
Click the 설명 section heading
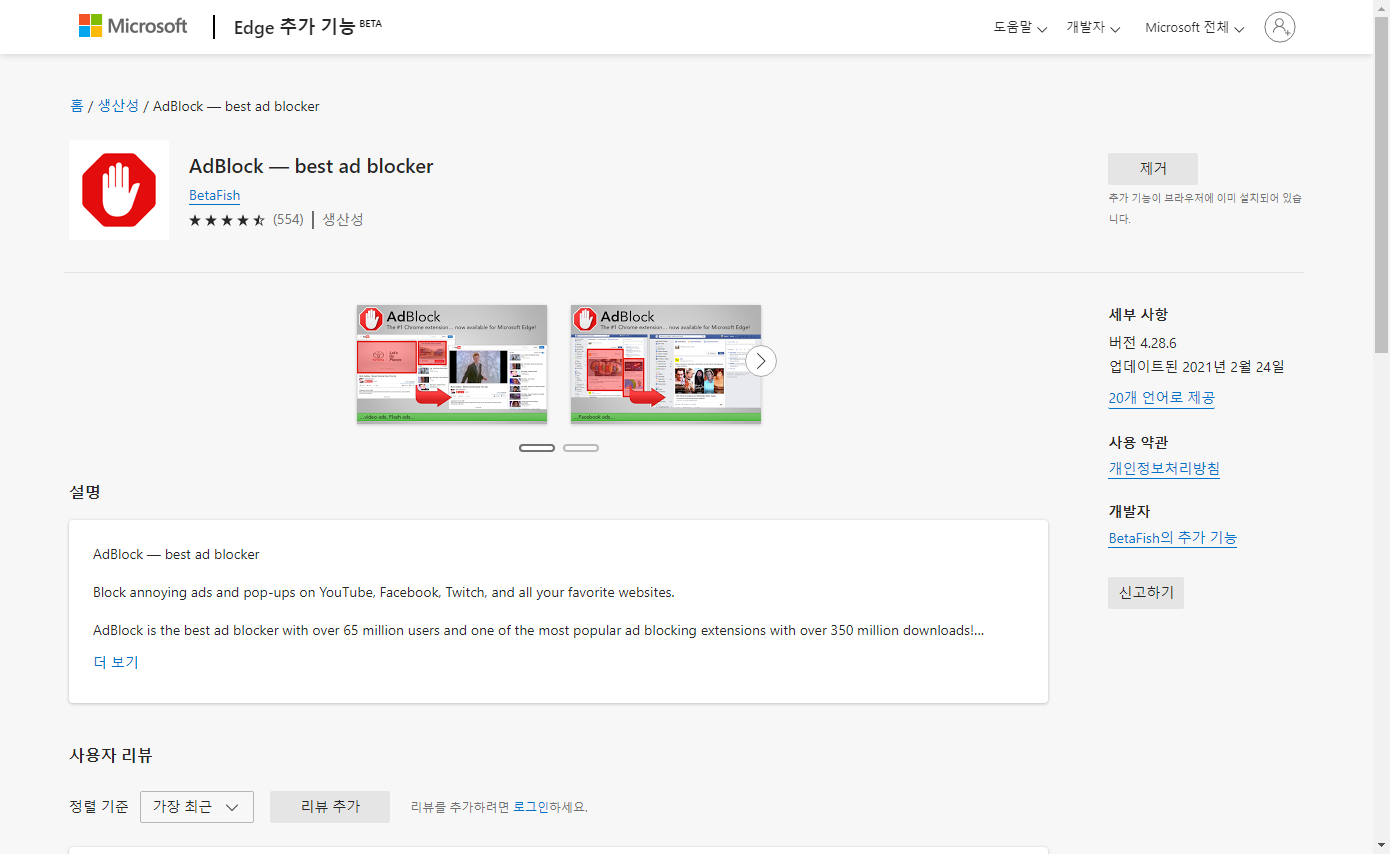point(85,492)
